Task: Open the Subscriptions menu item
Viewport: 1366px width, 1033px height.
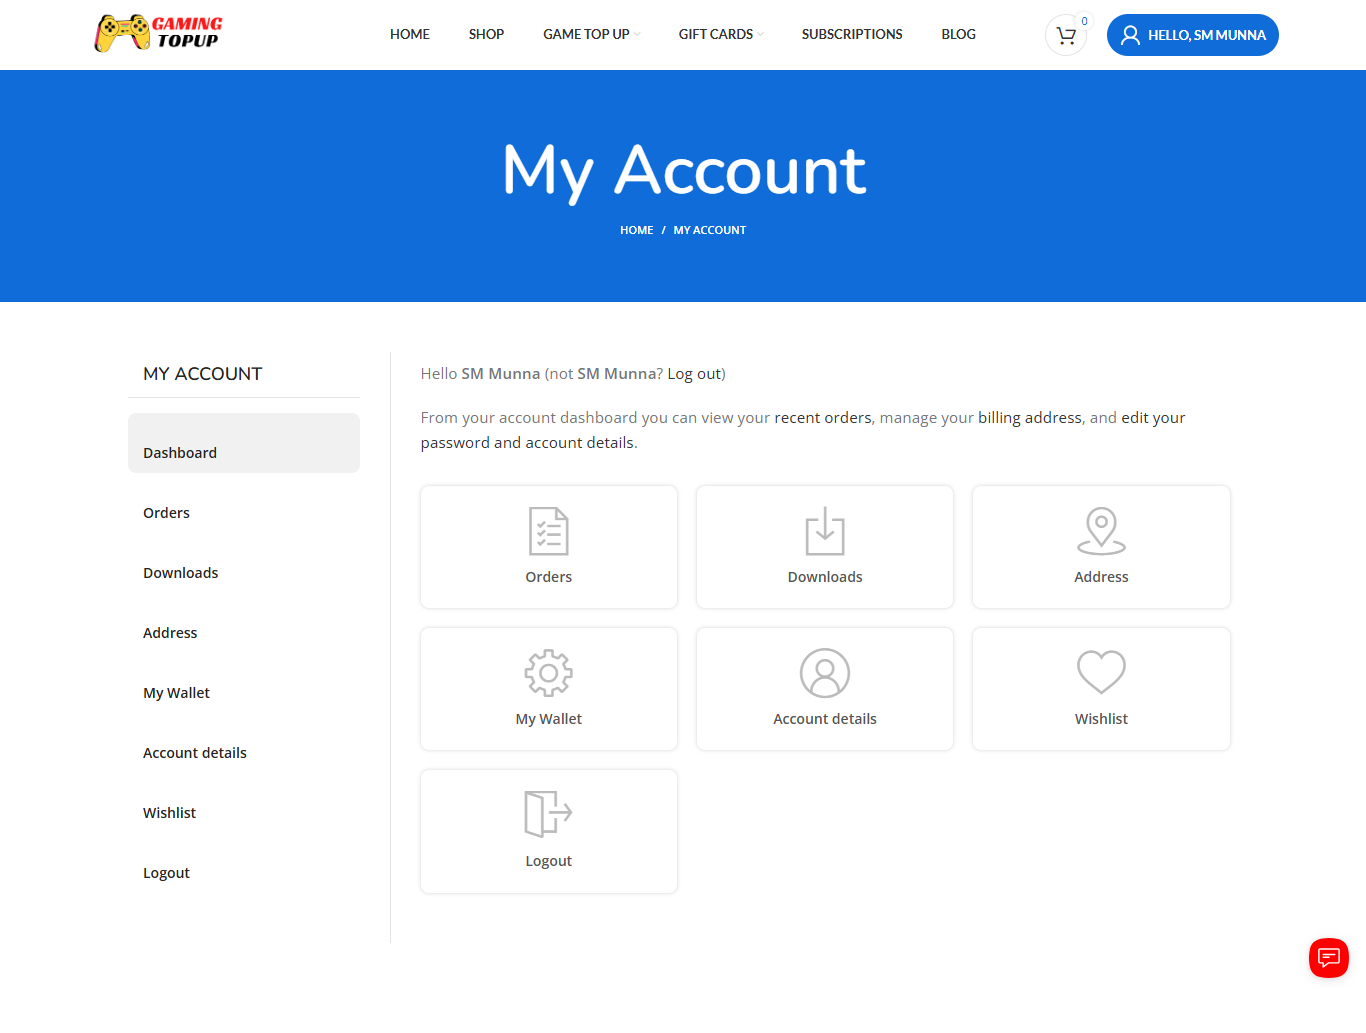Action: tap(852, 34)
